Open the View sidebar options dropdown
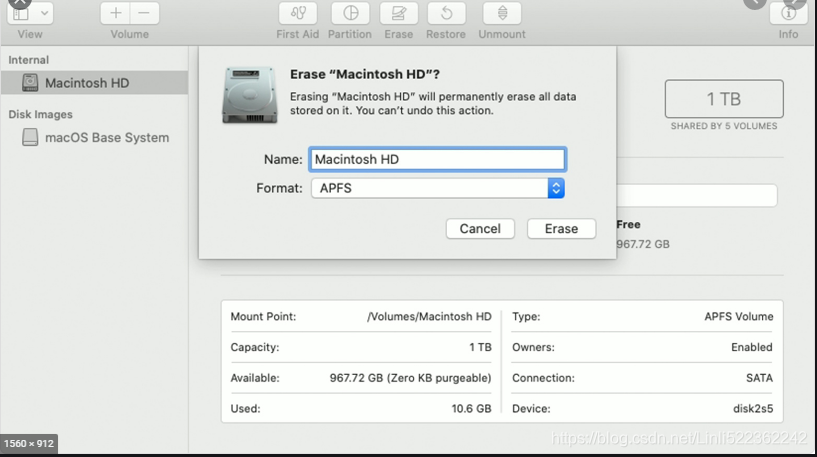The height and width of the screenshot is (457, 817). click(x=30, y=13)
